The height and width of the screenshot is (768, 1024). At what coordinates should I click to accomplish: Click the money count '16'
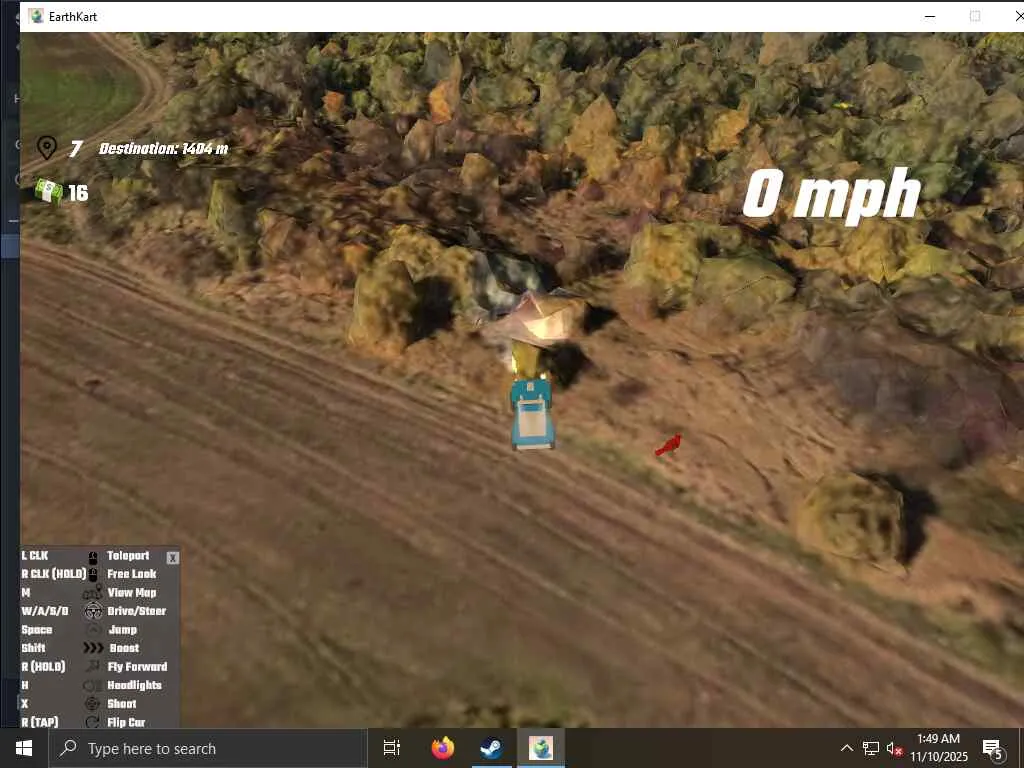point(78,193)
